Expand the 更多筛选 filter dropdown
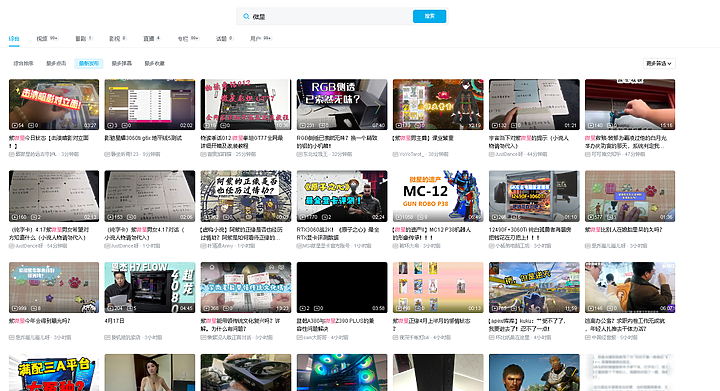The width and height of the screenshot is (720, 391). pos(659,63)
